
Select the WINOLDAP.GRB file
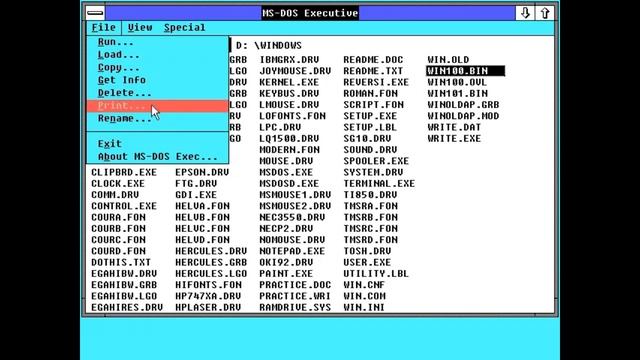point(463,105)
